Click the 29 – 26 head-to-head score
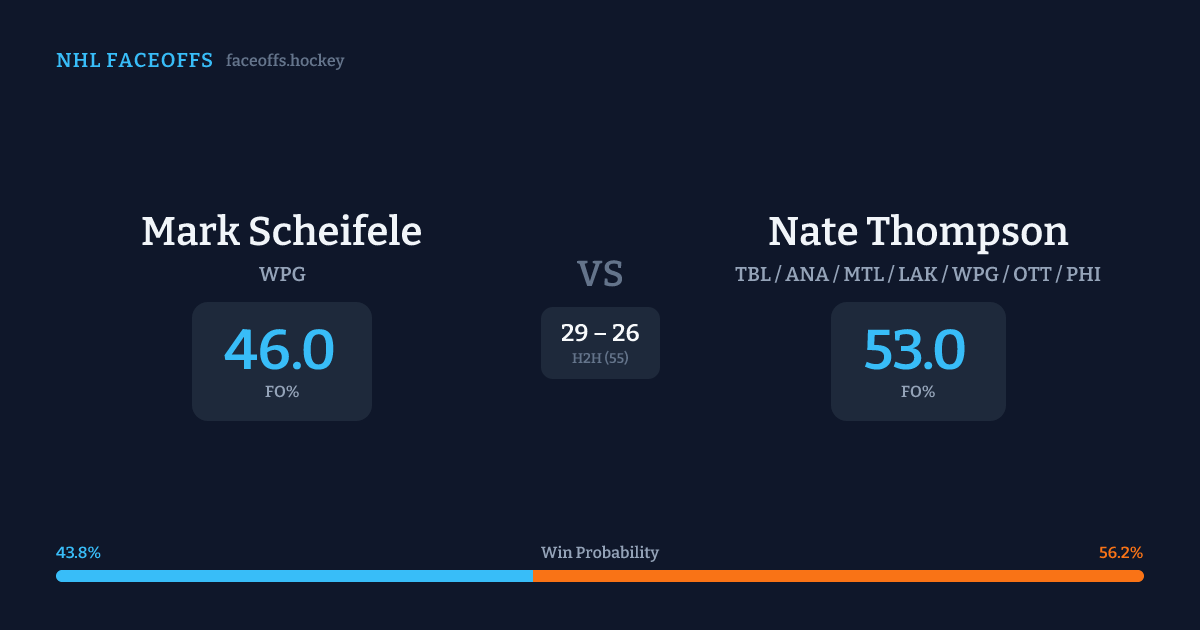 coord(600,333)
